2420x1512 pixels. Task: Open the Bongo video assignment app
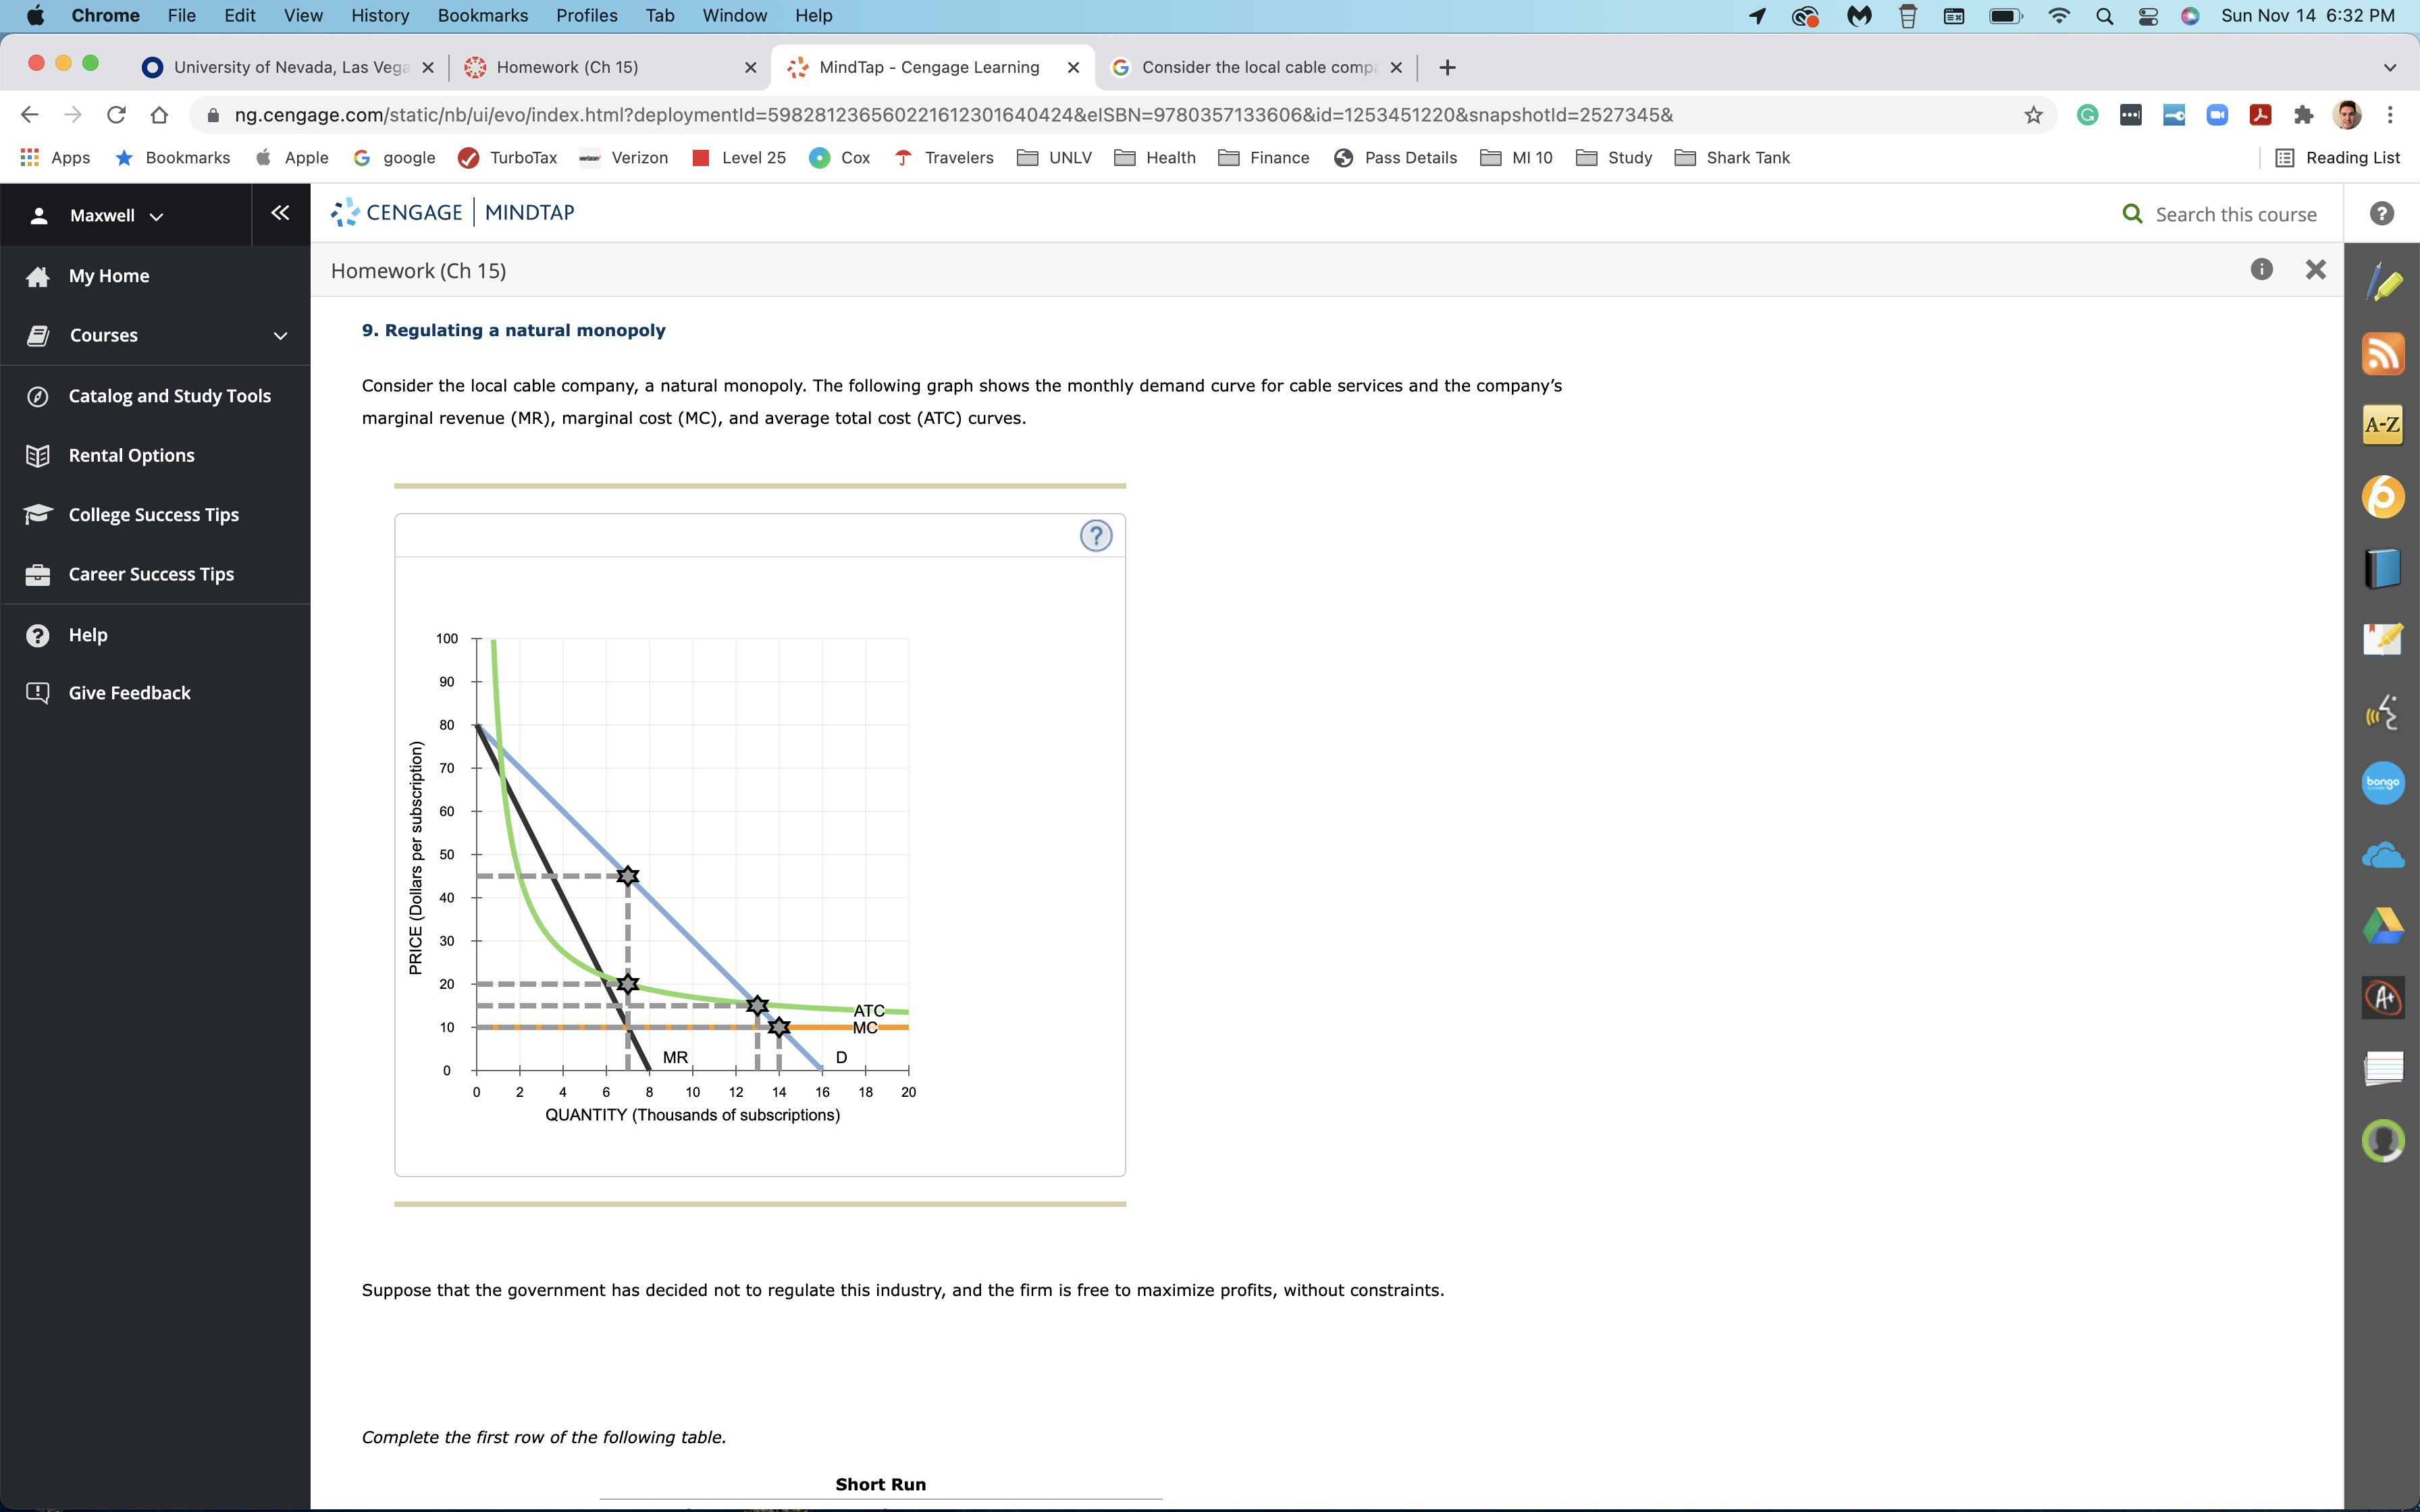[2384, 783]
